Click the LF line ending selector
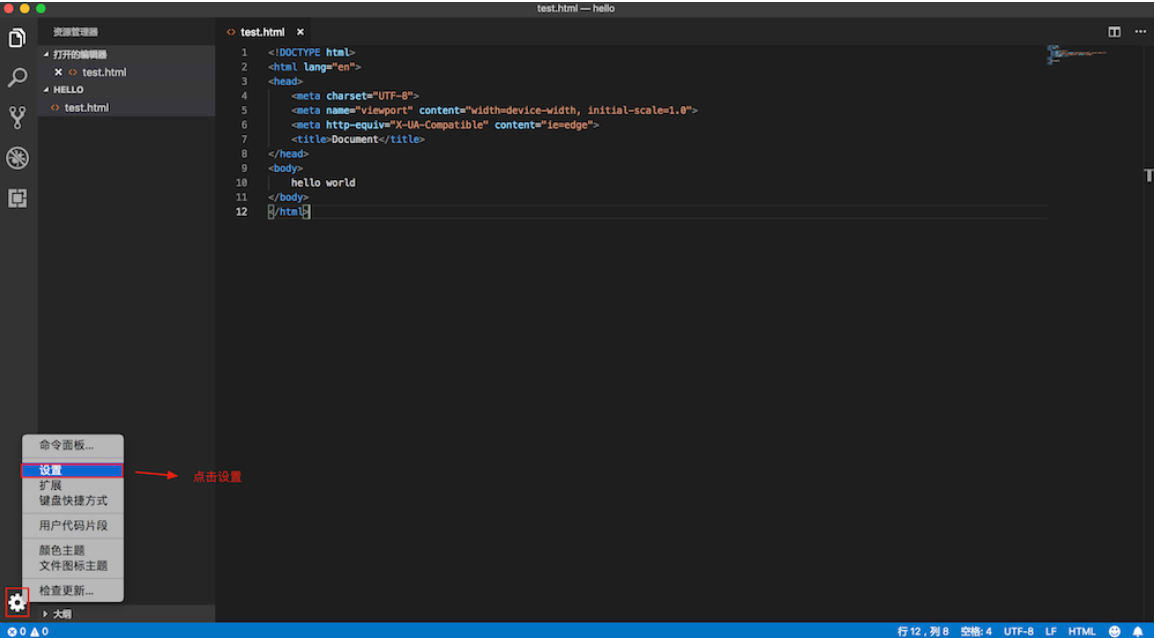The image size is (1156, 638). (x=1051, y=631)
